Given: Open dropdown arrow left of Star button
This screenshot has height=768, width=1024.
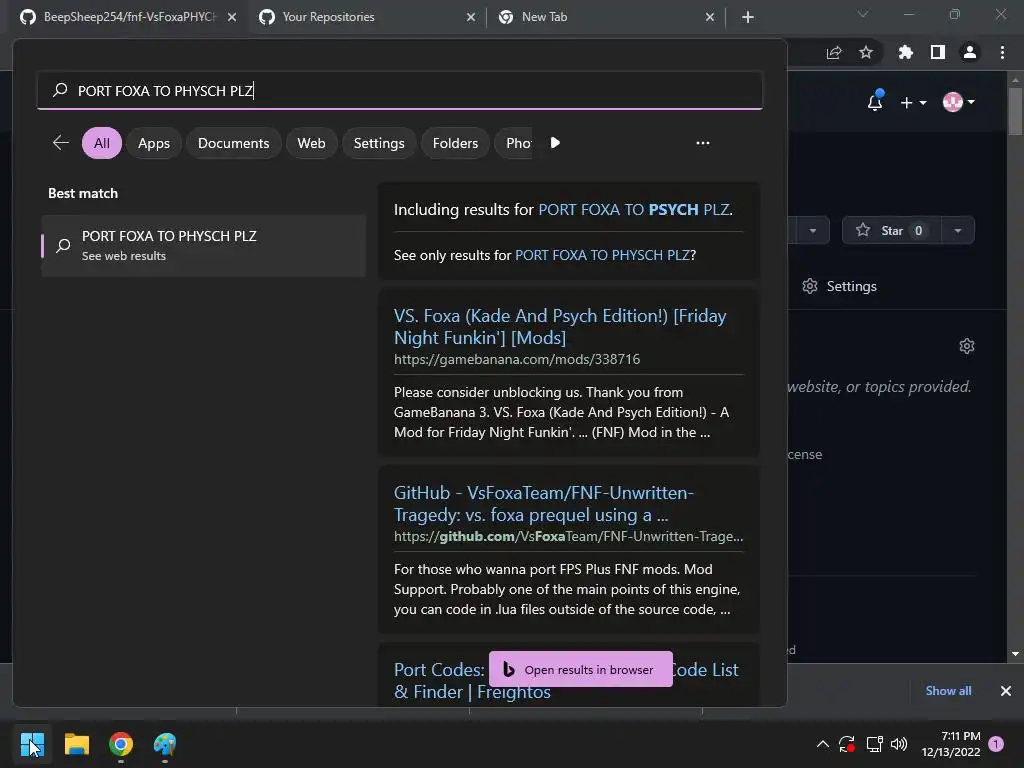Looking at the screenshot, I should pyautogui.click(x=812, y=231).
